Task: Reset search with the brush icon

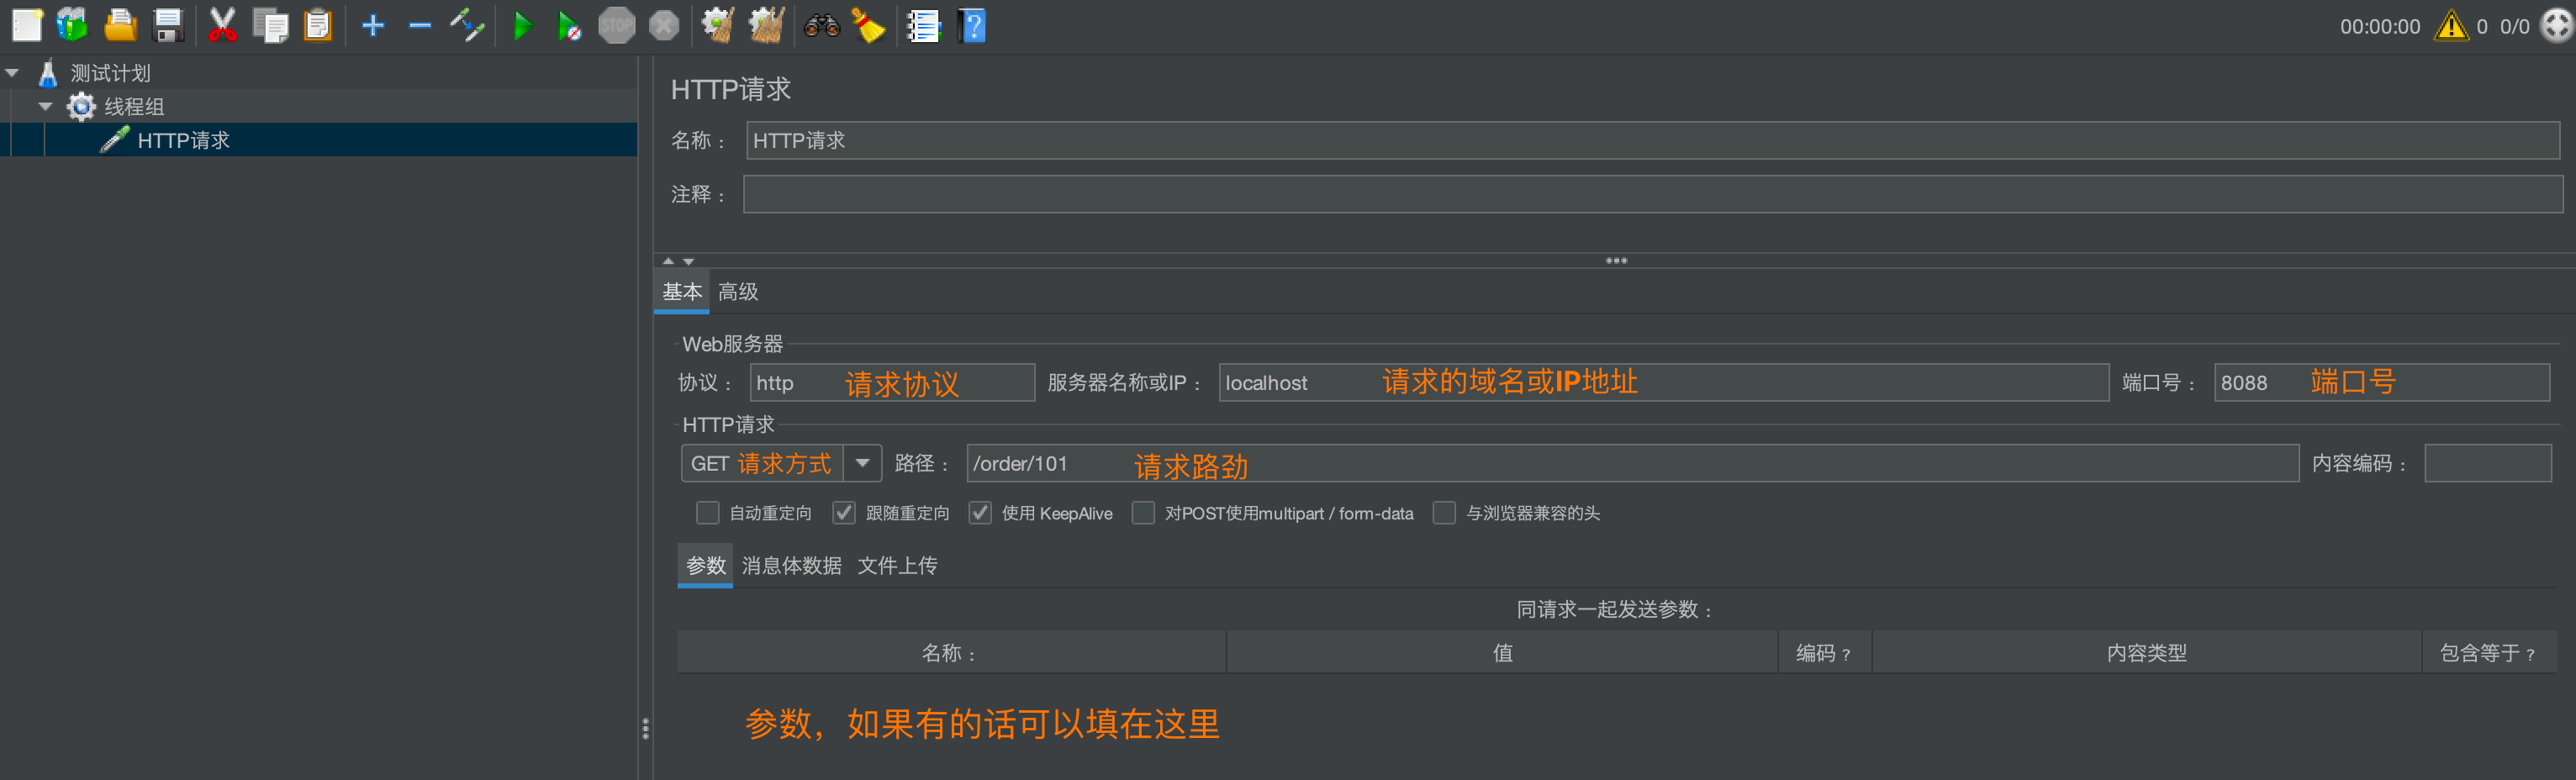Action: pos(869,25)
